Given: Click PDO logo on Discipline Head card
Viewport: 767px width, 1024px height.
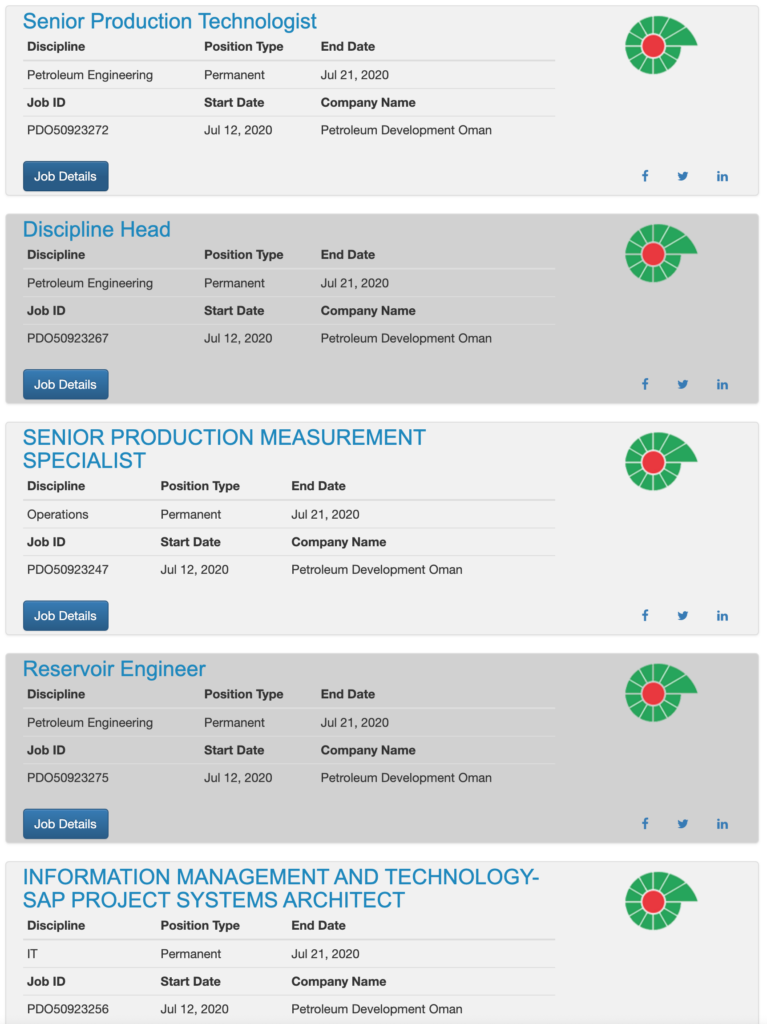Looking at the screenshot, I should click(x=661, y=253).
